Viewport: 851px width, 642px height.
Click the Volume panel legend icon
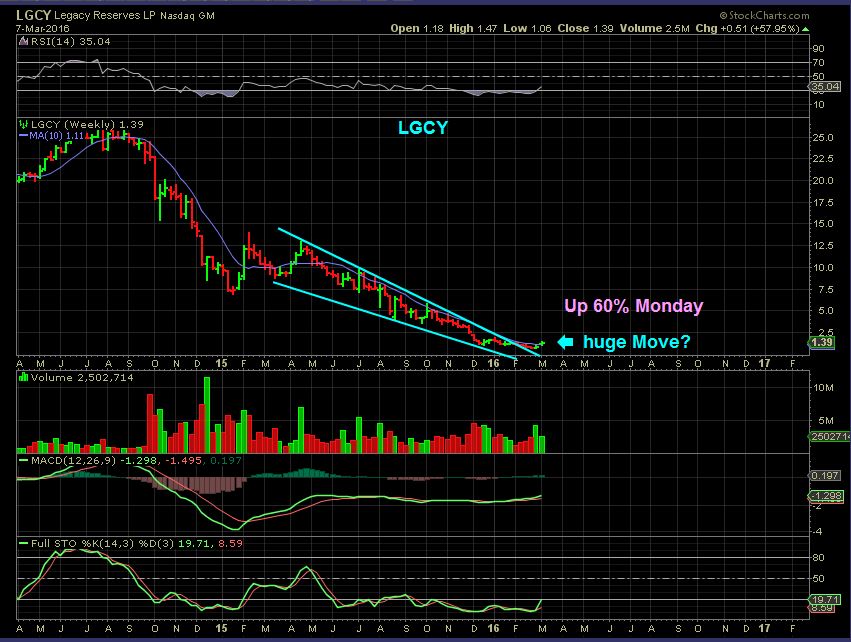[22, 376]
